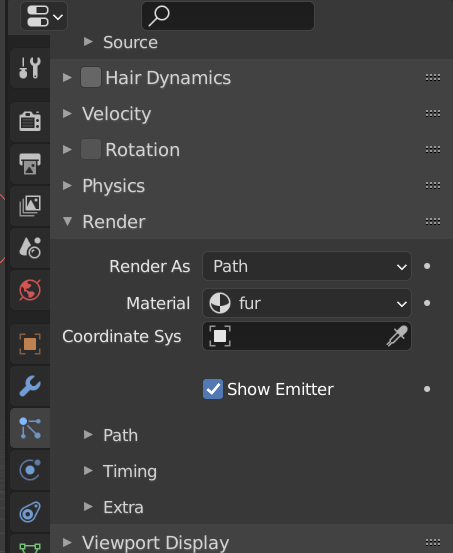This screenshot has height=553, width=453.
Task: Click the properties search field
Action: [228, 16]
